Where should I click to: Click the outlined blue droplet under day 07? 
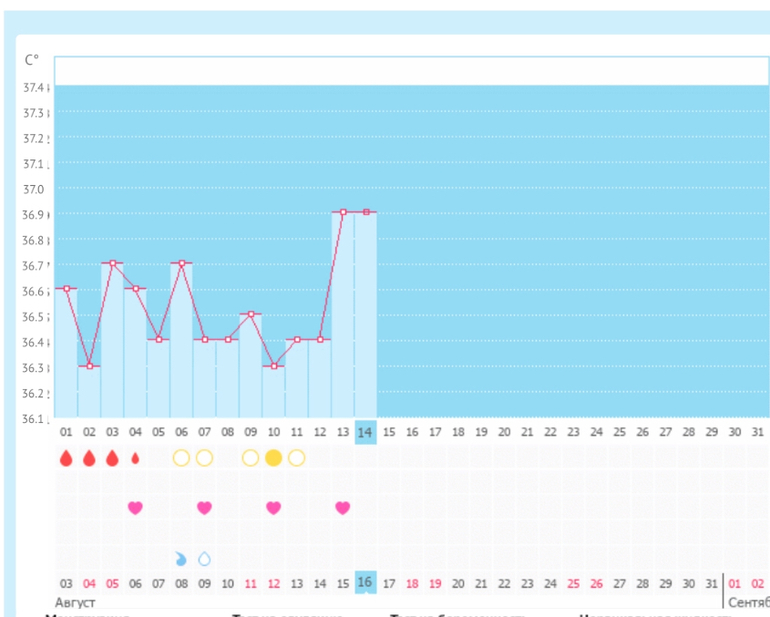(x=204, y=558)
